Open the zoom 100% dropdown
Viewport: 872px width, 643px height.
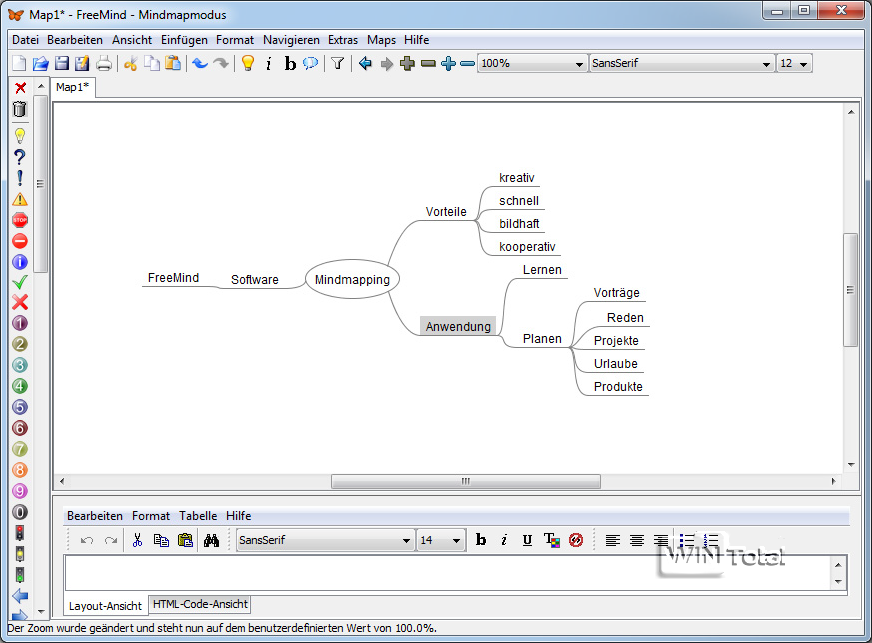point(532,64)
